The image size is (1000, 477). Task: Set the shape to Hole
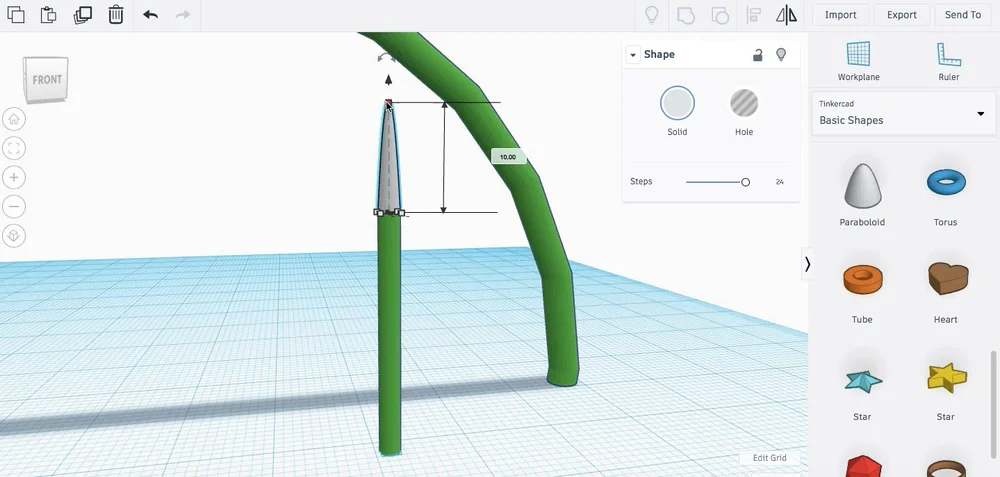coord(744,103)
